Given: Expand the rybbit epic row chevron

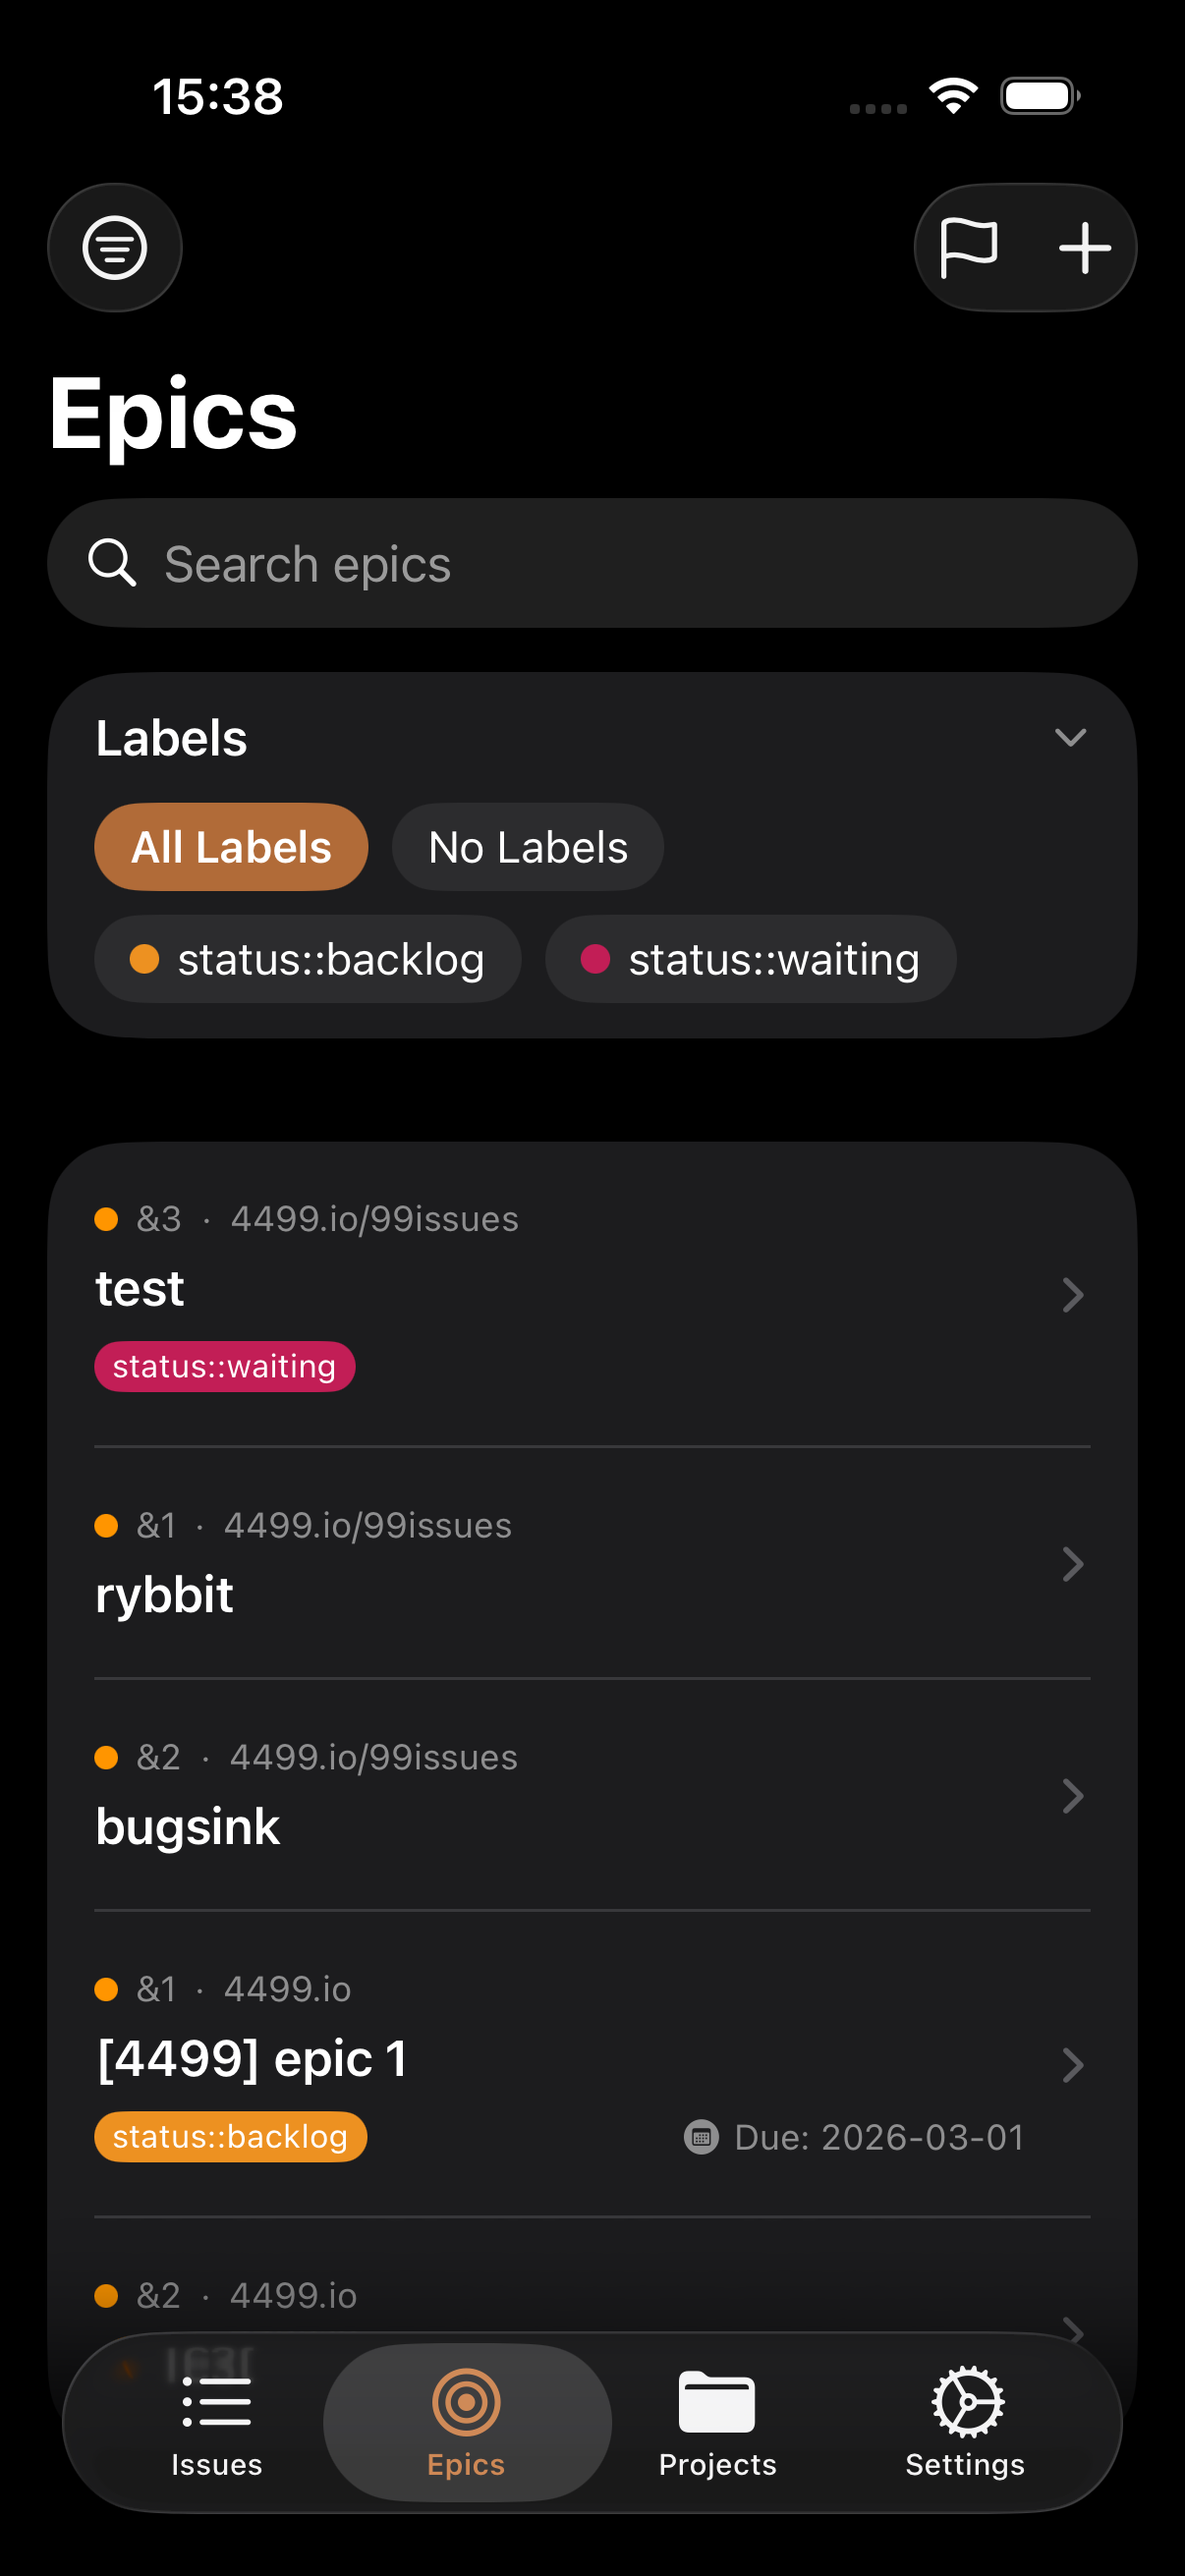Looking at the screenshot, I should (1073, 1564).
